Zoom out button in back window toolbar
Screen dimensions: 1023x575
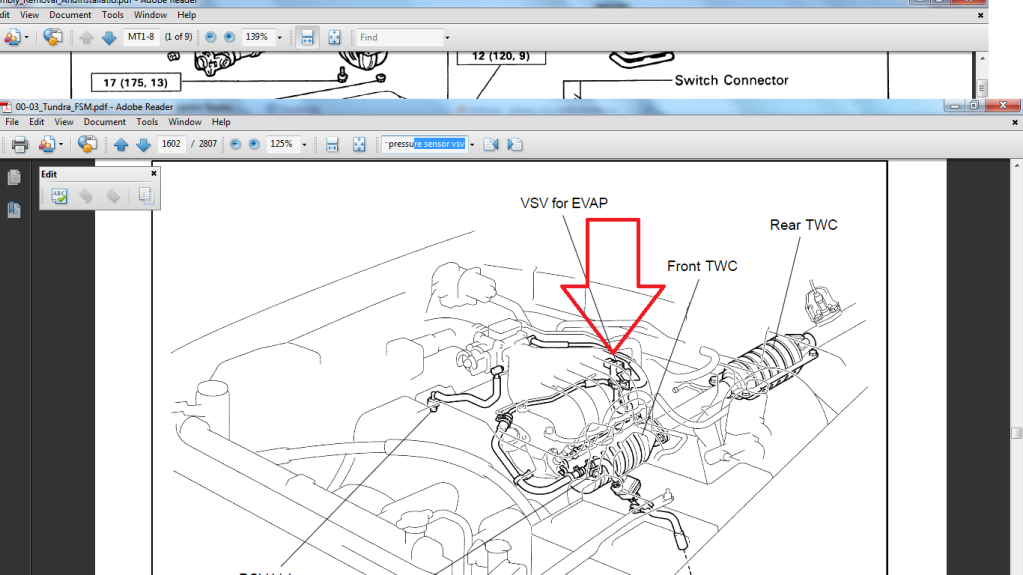tap(211, 37)
